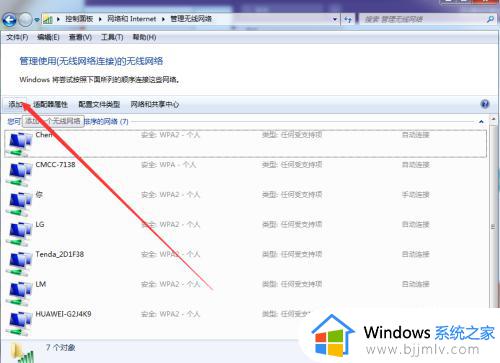
Task: Click the Tenda_2D1F38 network icon
Action: 20,264
